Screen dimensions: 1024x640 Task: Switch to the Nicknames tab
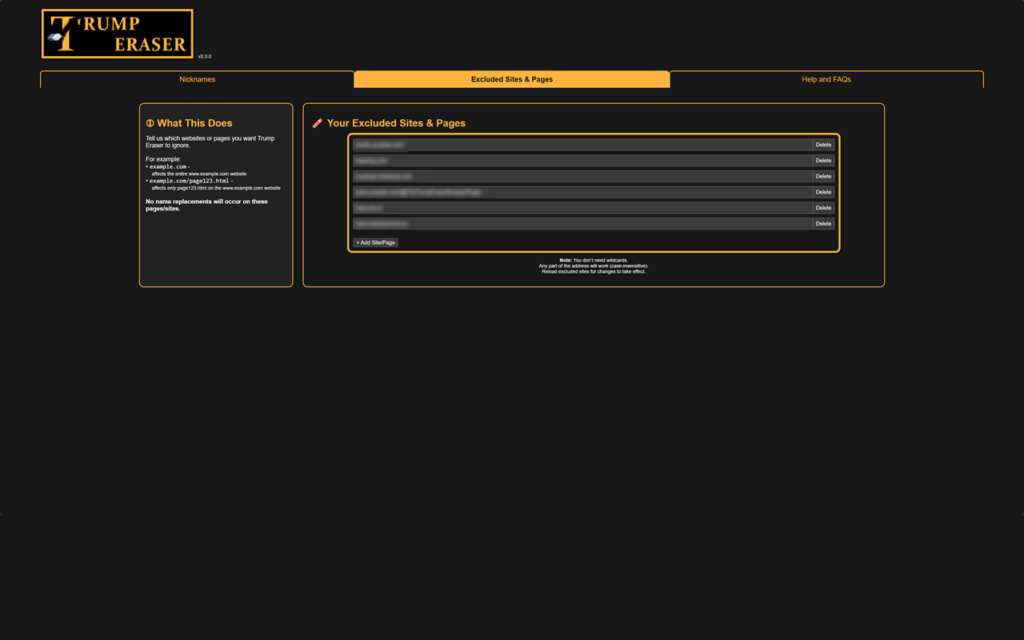(x=197, y=79)
